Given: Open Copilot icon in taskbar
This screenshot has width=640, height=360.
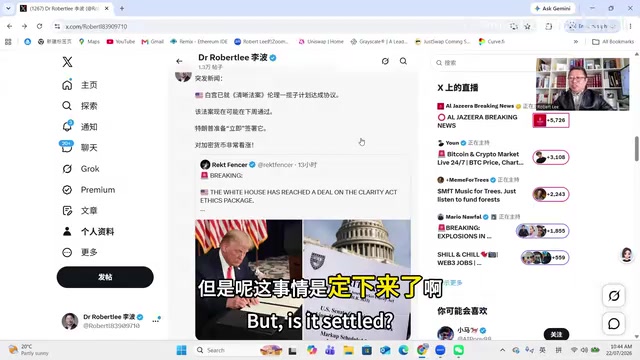Looking at the screenshot, I should [312, 350].
